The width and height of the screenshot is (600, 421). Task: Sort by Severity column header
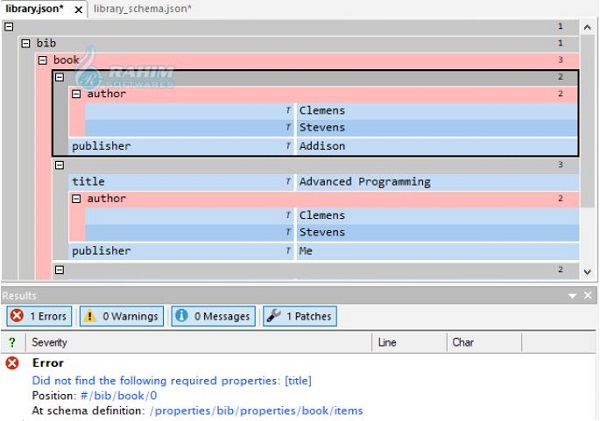pyautogui.click(x=199, y=342)
